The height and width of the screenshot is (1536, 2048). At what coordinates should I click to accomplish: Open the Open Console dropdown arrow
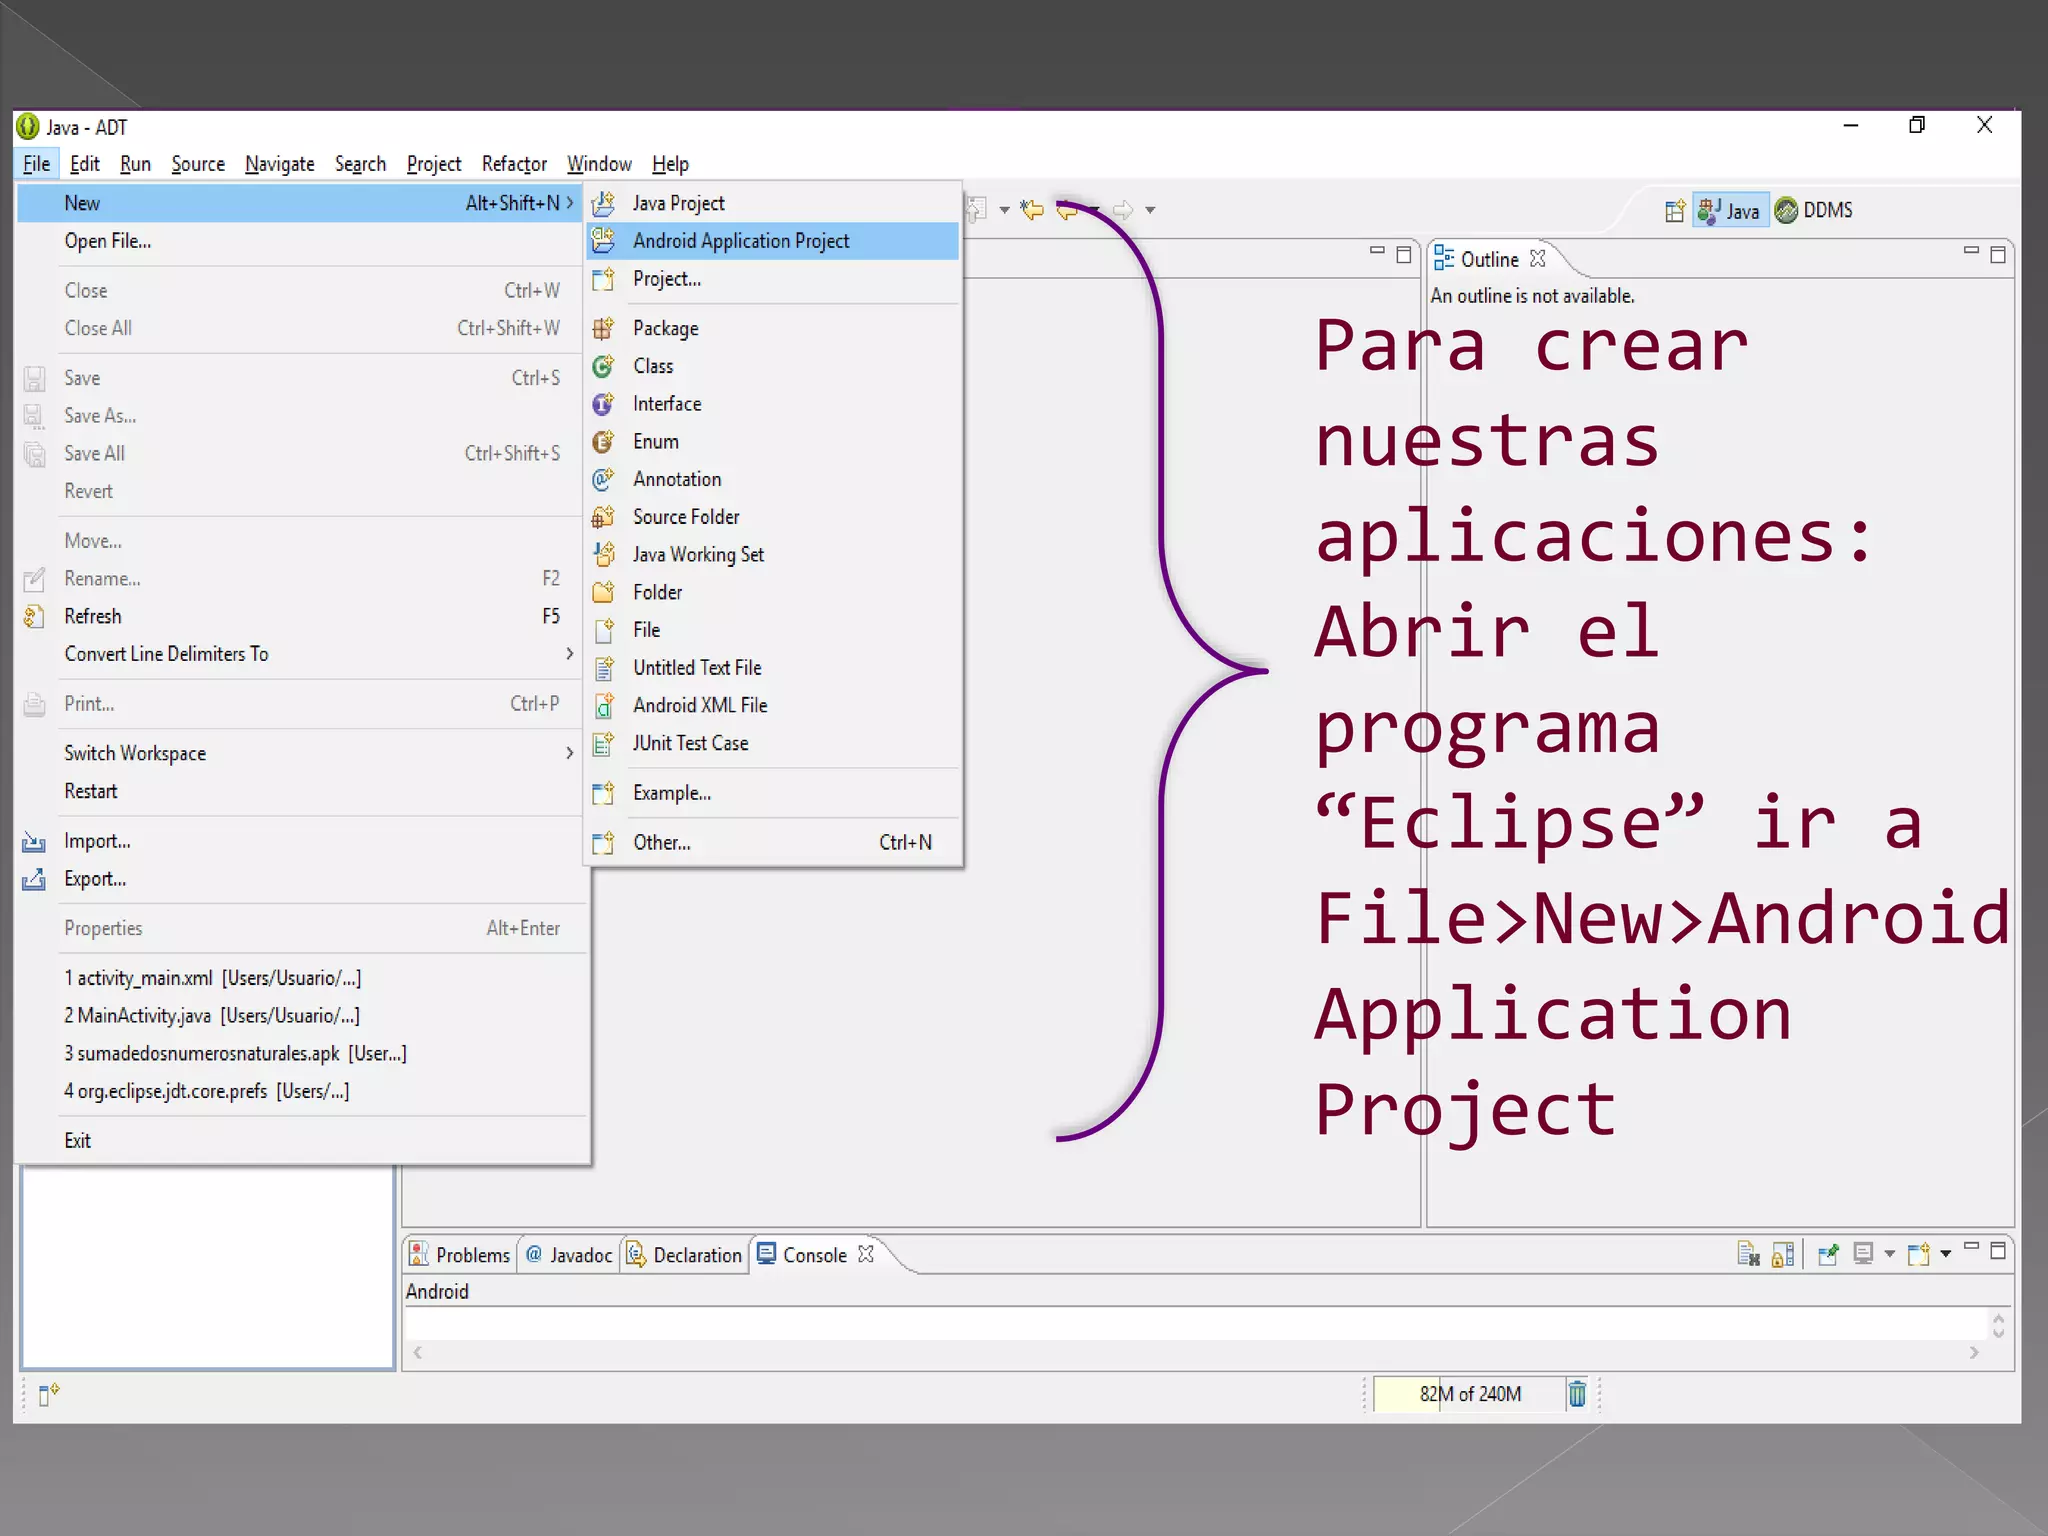click(1945, 1254)
